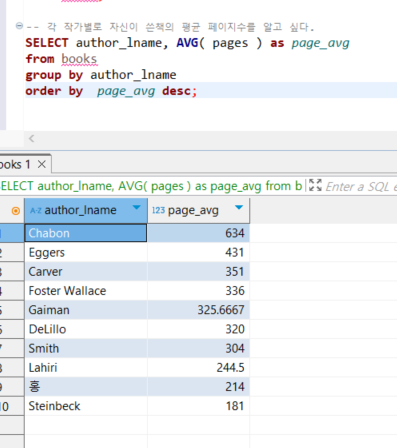Select the 351 page_avg value
397x448 pixels.
tap(198, 271)
